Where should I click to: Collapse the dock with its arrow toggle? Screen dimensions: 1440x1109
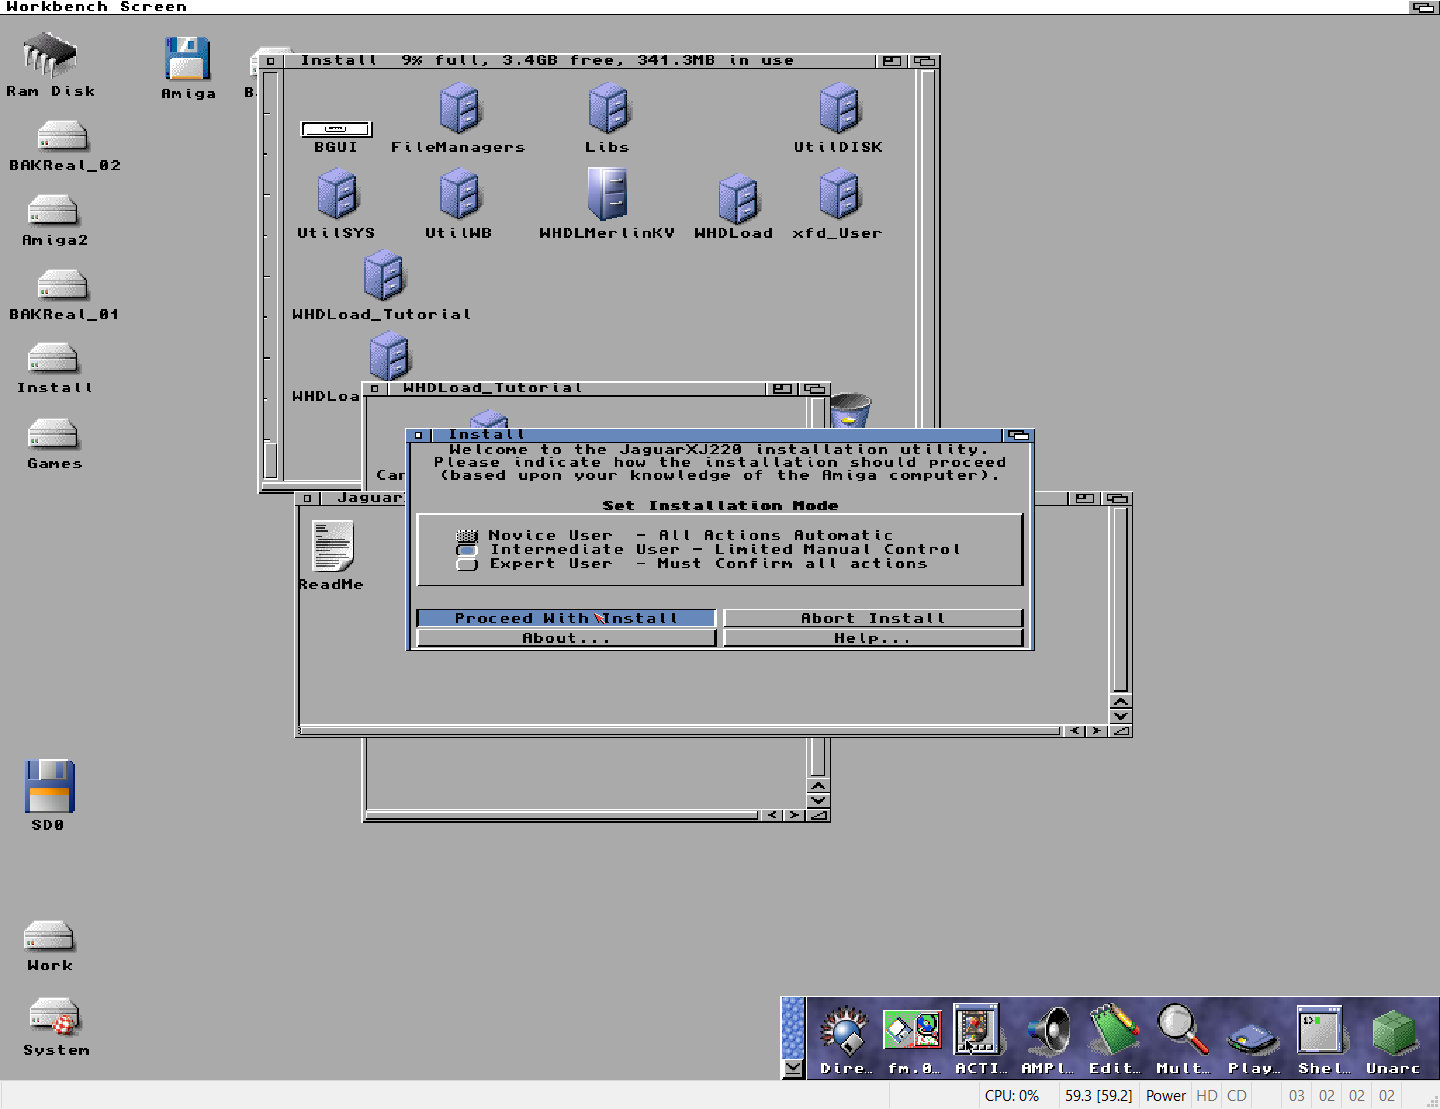click(793, 1068)
